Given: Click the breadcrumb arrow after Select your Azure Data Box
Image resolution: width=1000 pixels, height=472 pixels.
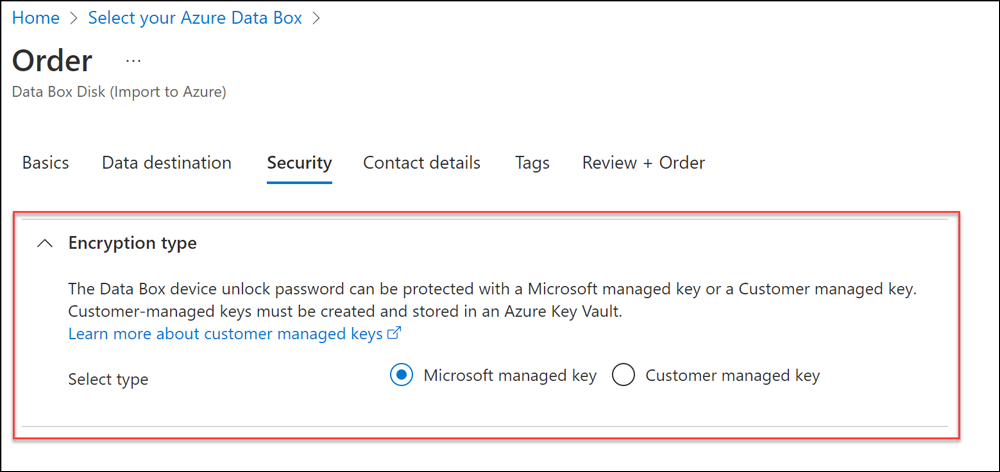Looking at the screenshot, I should pyautogui.click(x=316, y=19).
